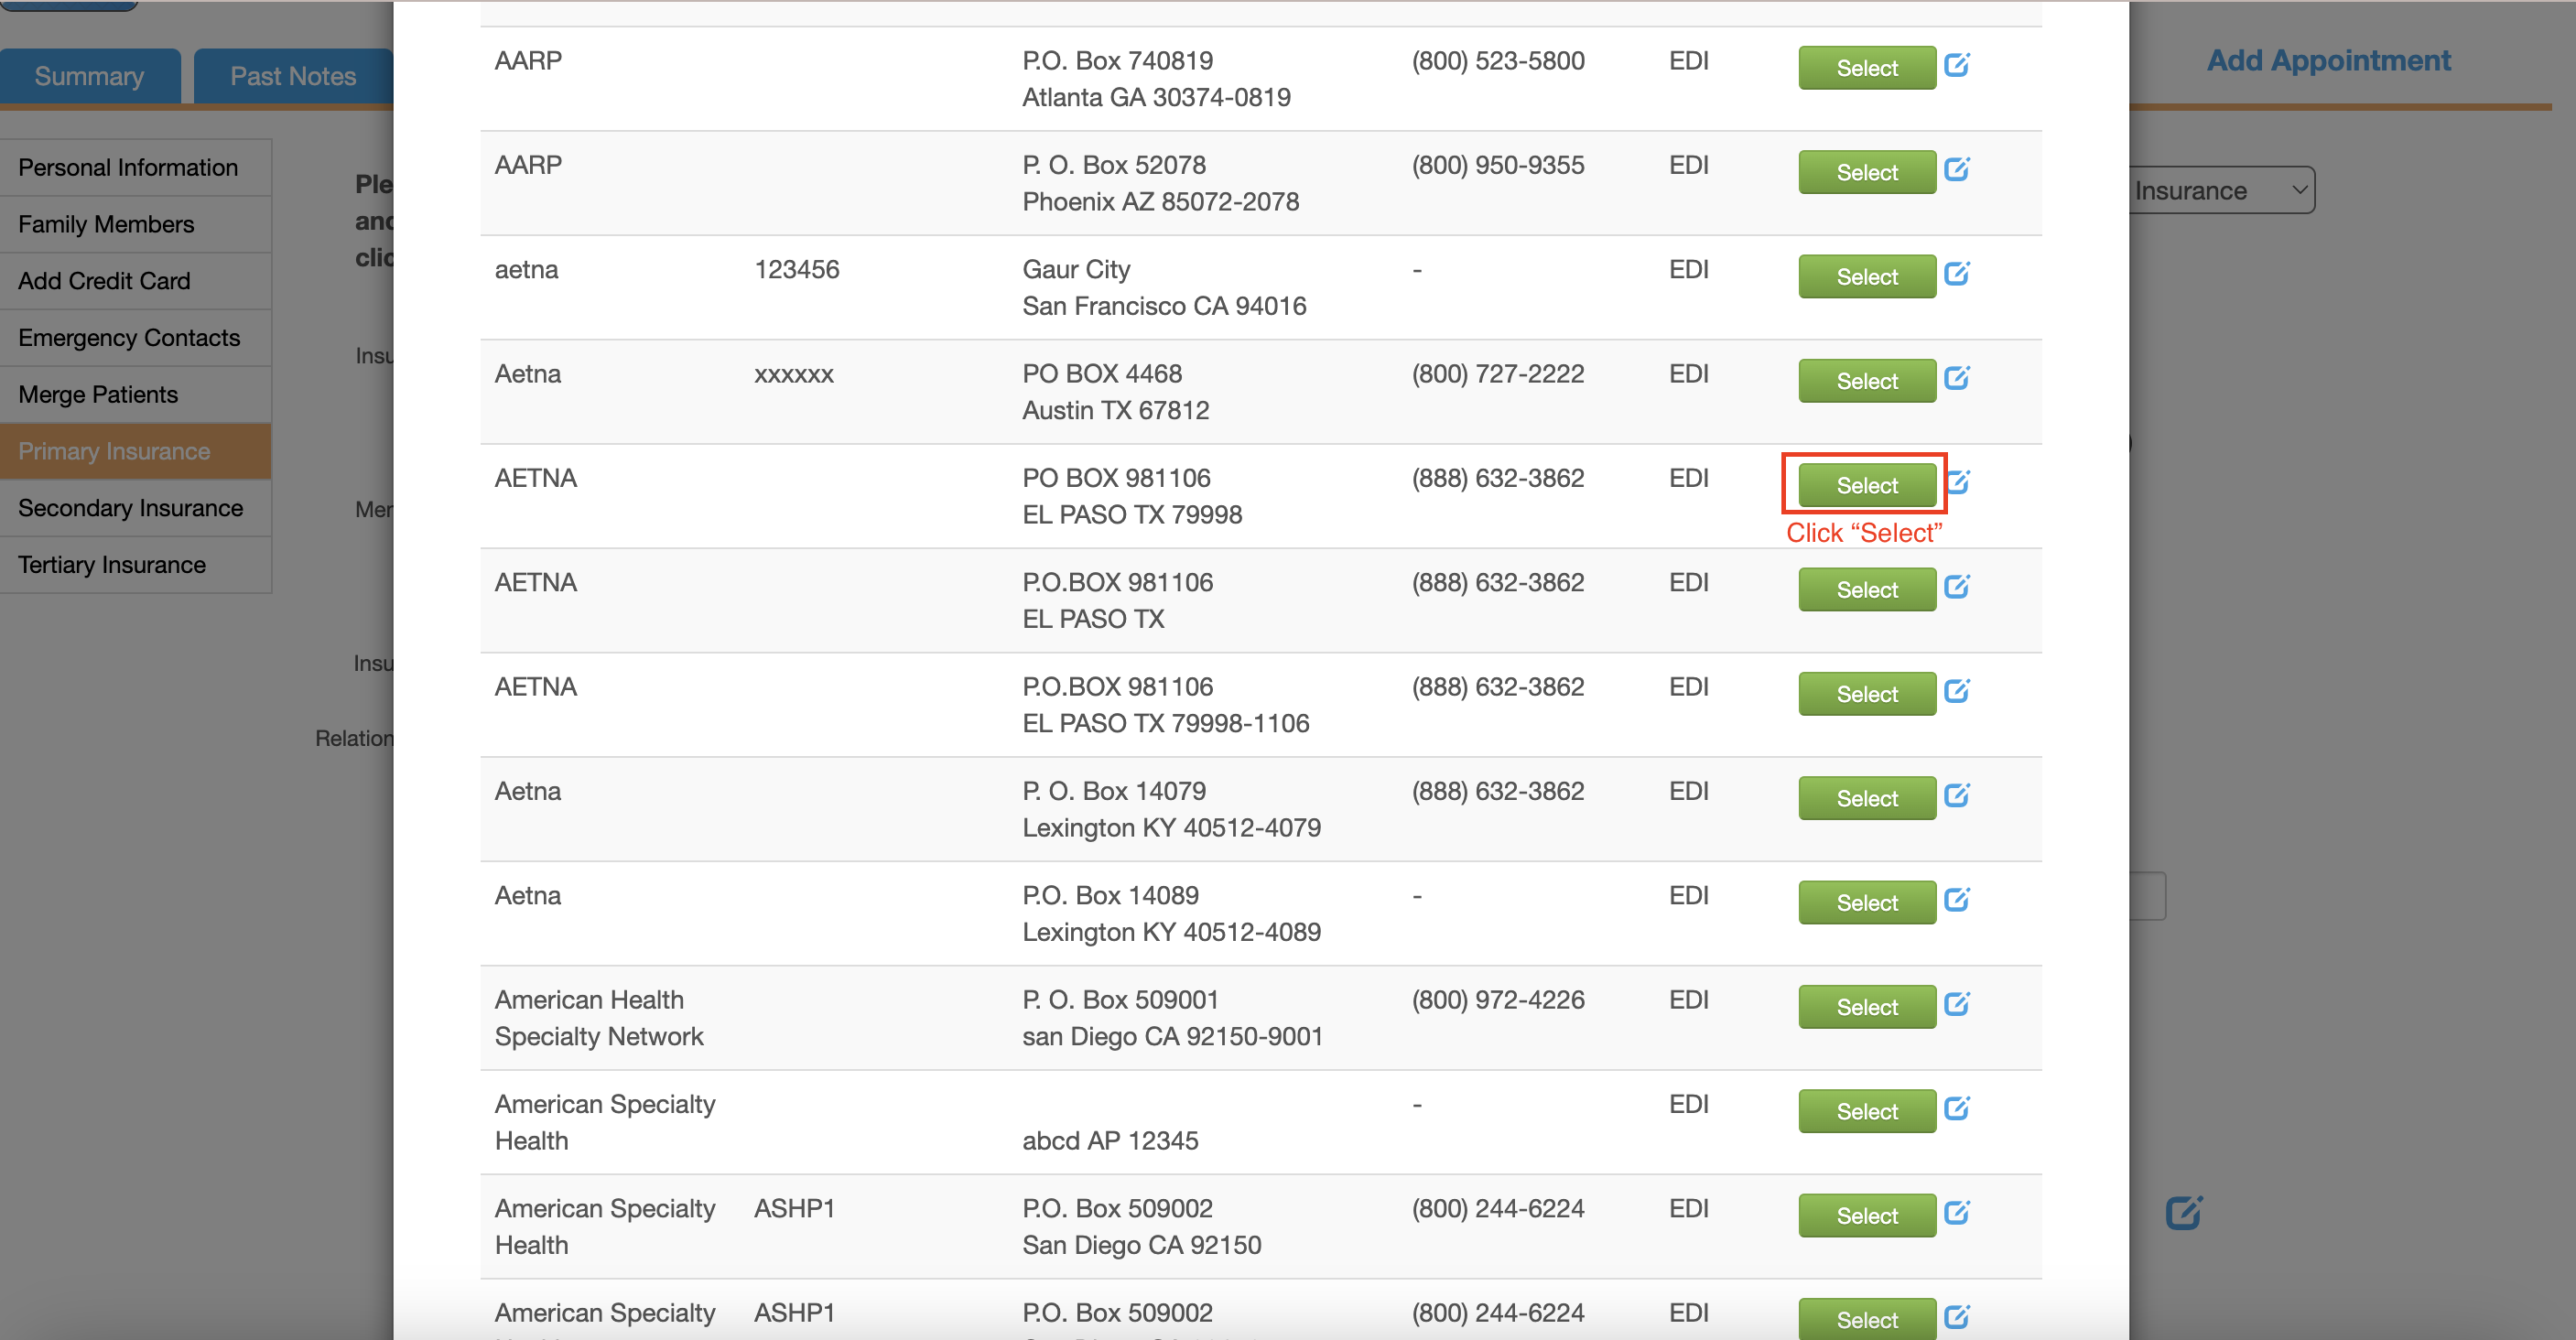Image resolution: width=2576 pixels, height=1340 pixels.
Task: Edit Aetna P.O. Box 14089 entry
Action: [1956, 899]
